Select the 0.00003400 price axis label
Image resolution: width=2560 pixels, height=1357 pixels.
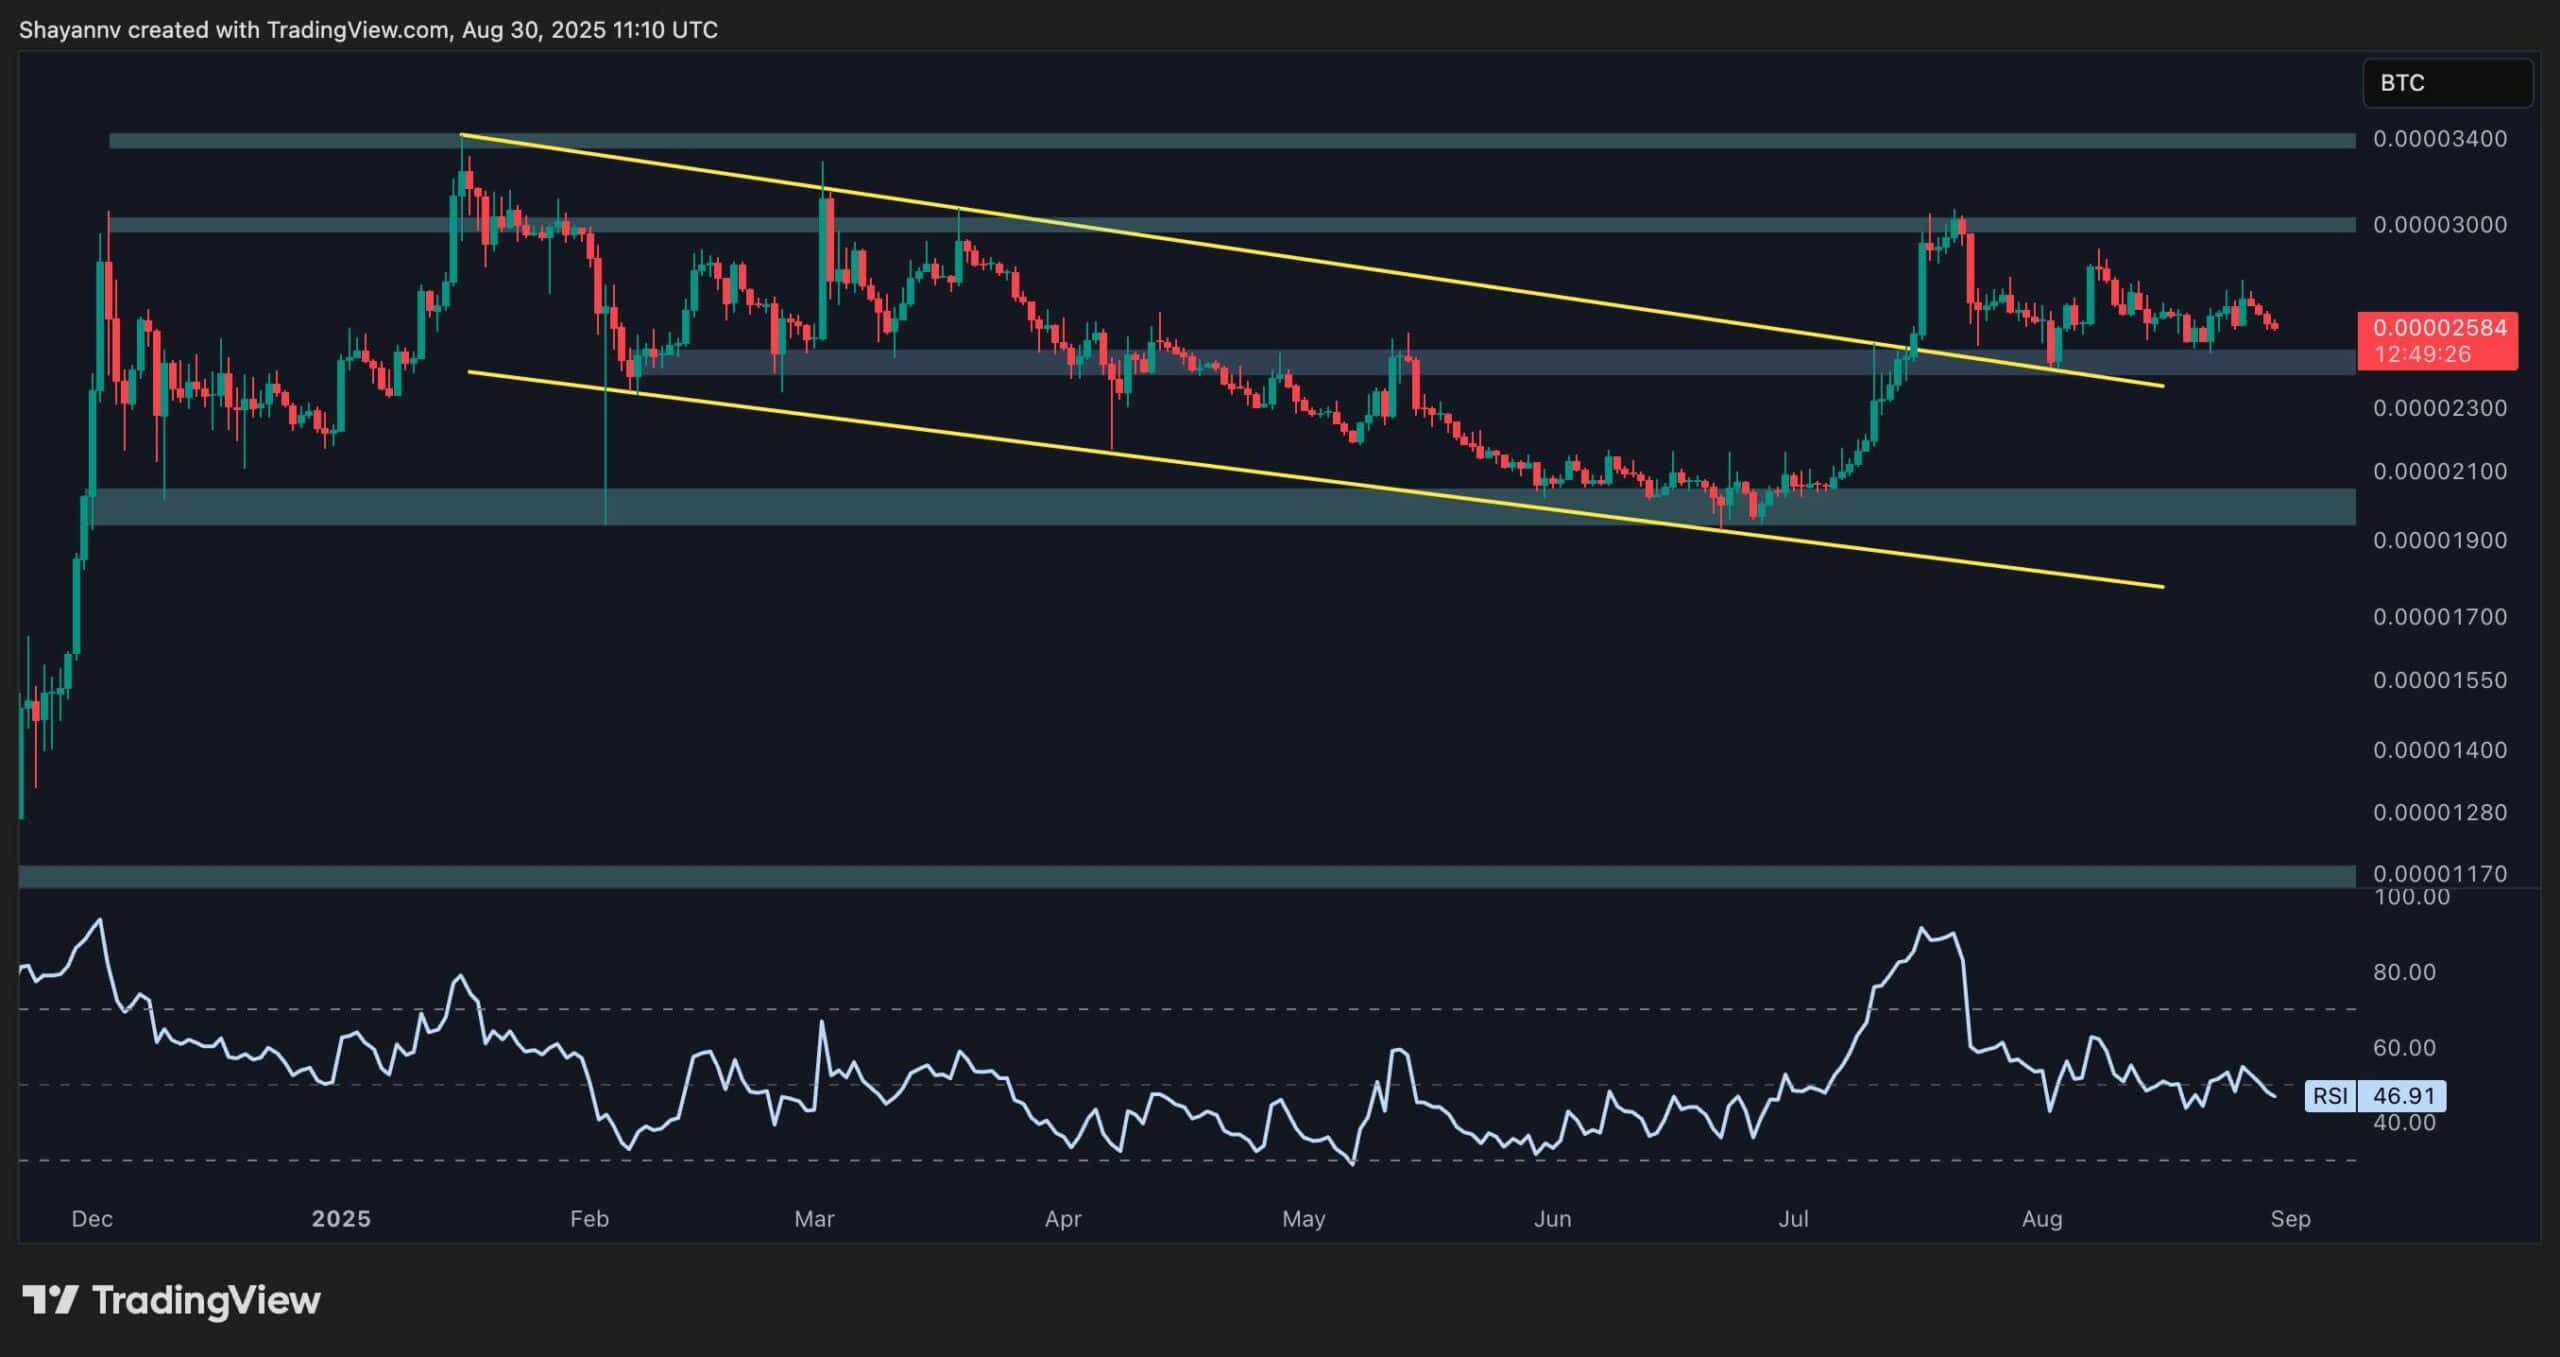point(2439,139)
